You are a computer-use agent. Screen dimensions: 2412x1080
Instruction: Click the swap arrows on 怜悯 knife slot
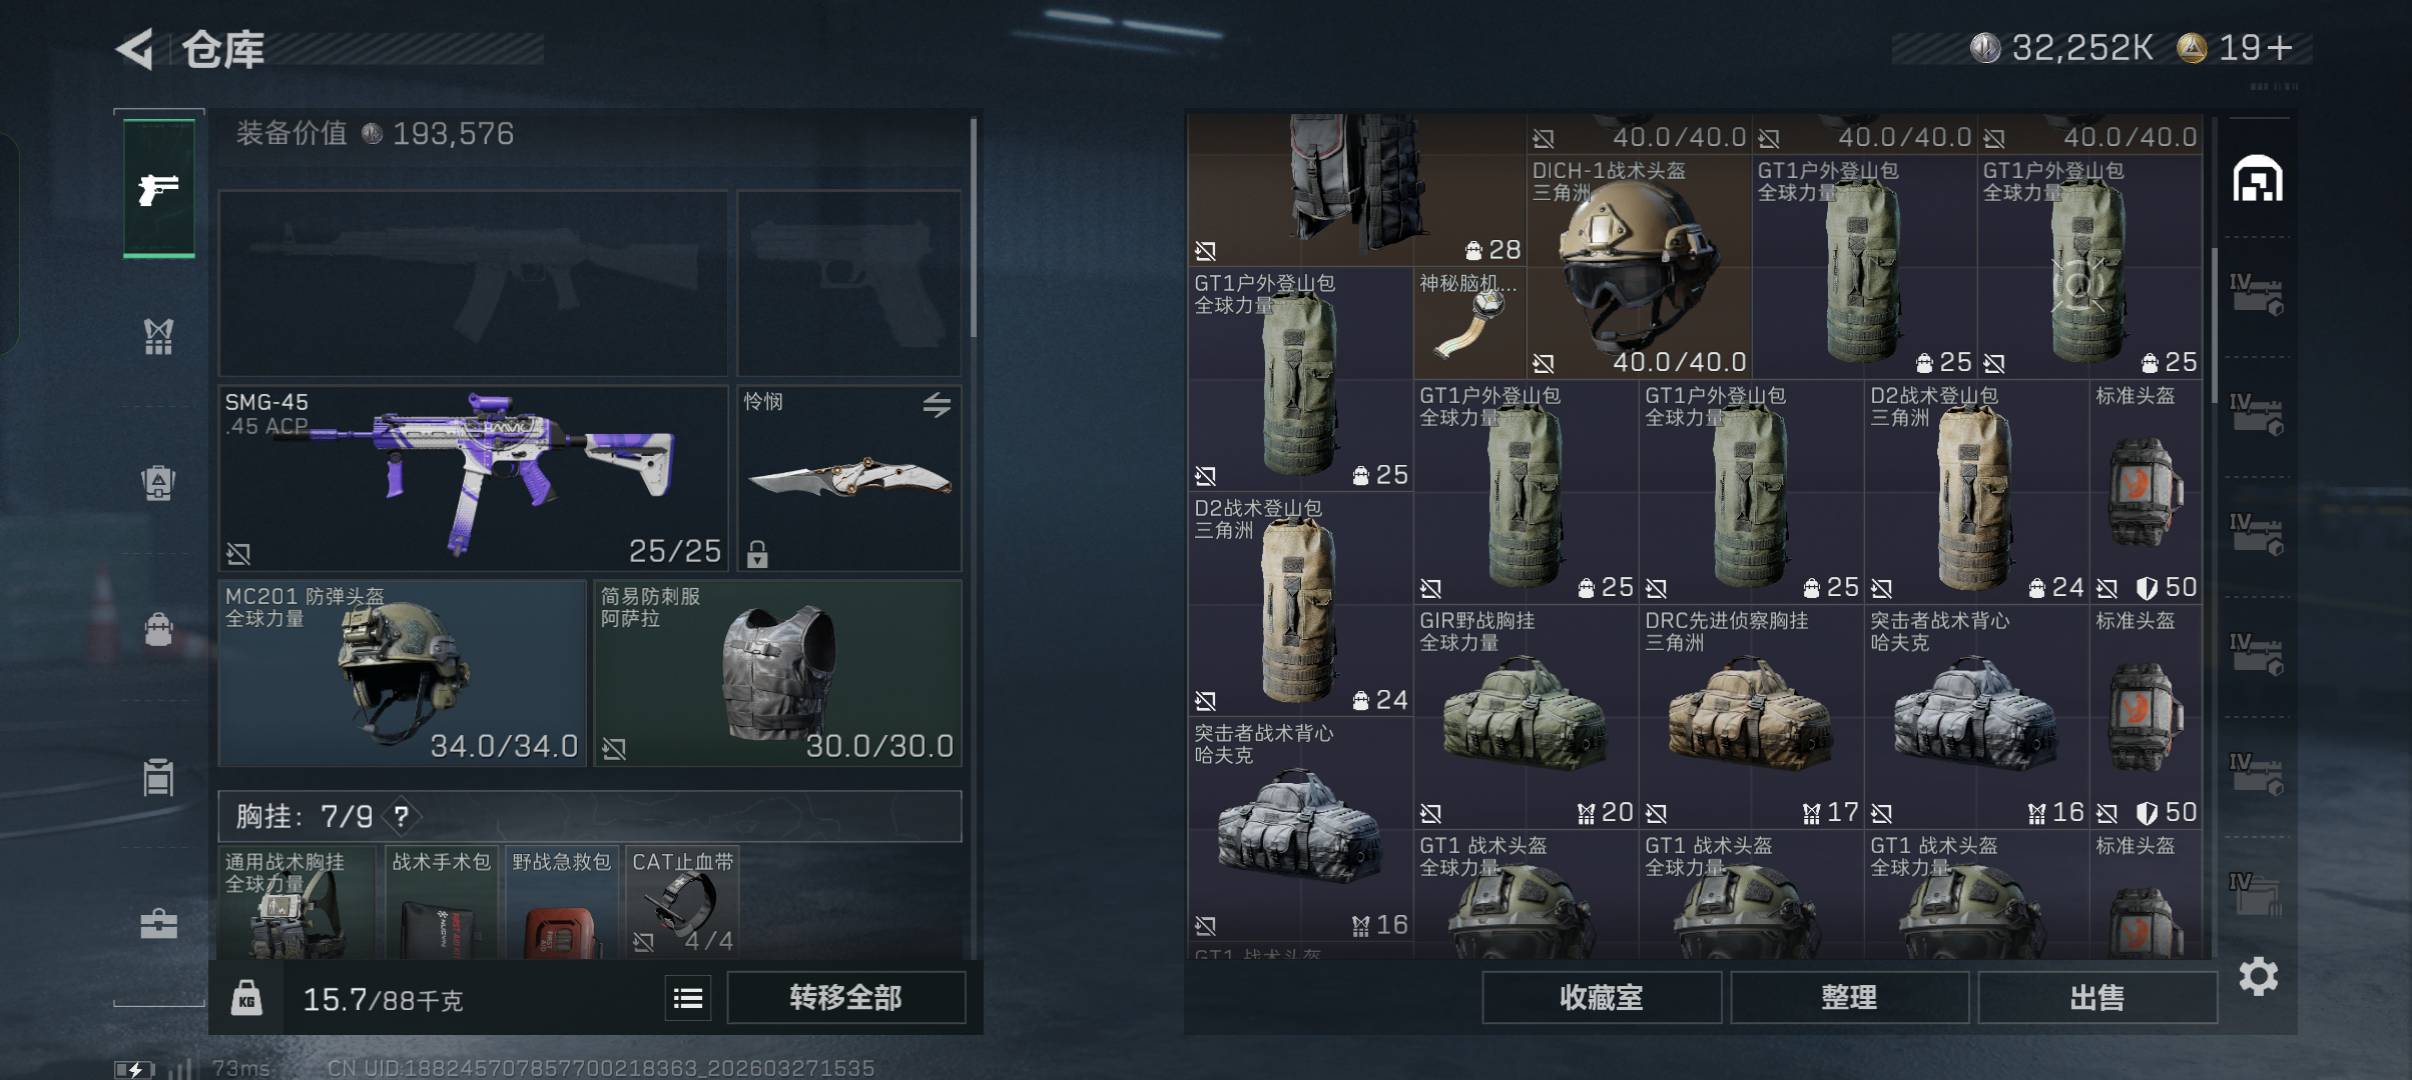point(936,404)
